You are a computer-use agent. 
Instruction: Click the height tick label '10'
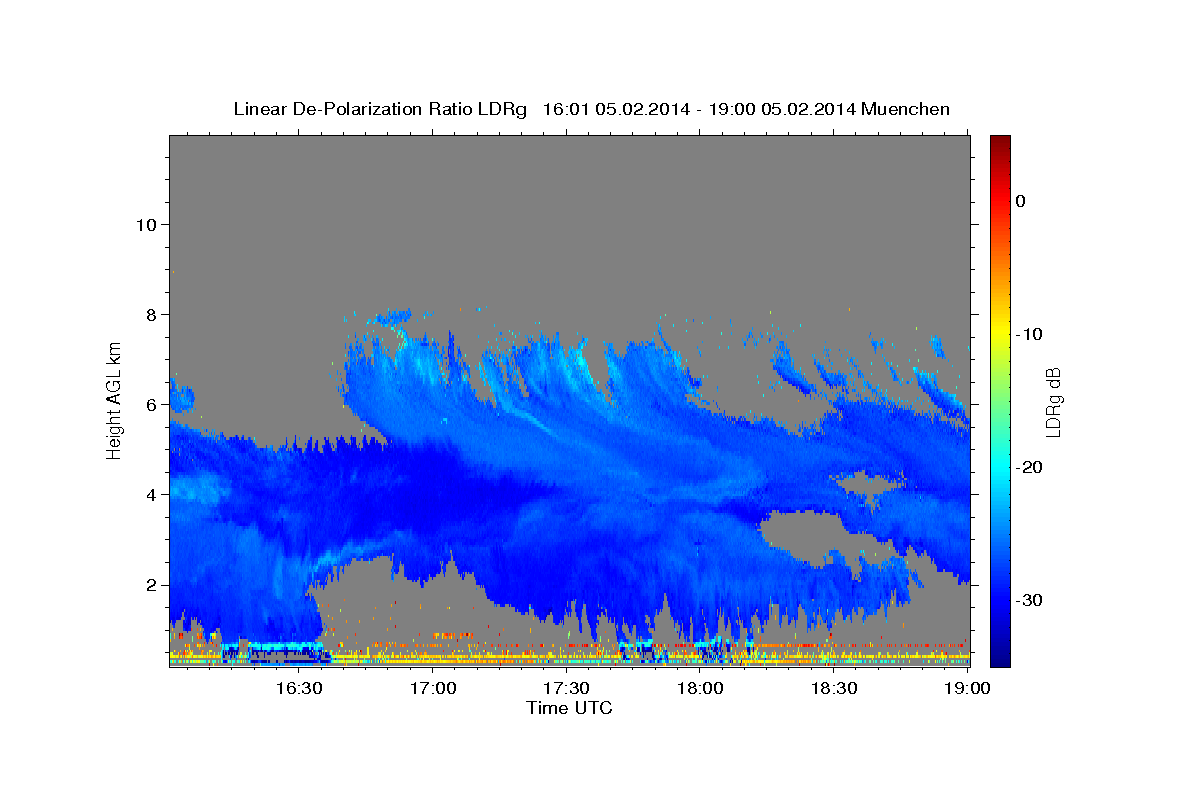click(x=145, y=224)
